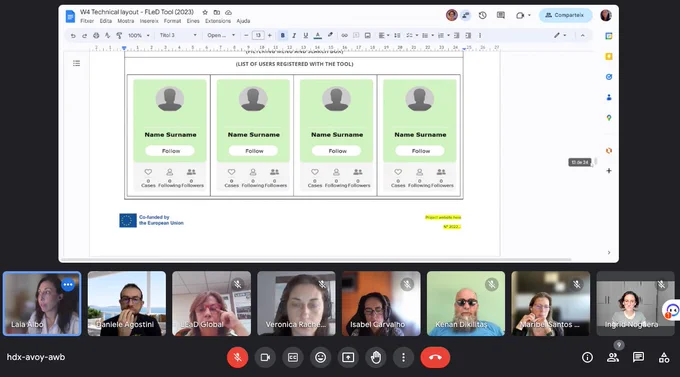Open the text alignment dropdown
The width and height of the screenshot is (680, 377).
384,36
